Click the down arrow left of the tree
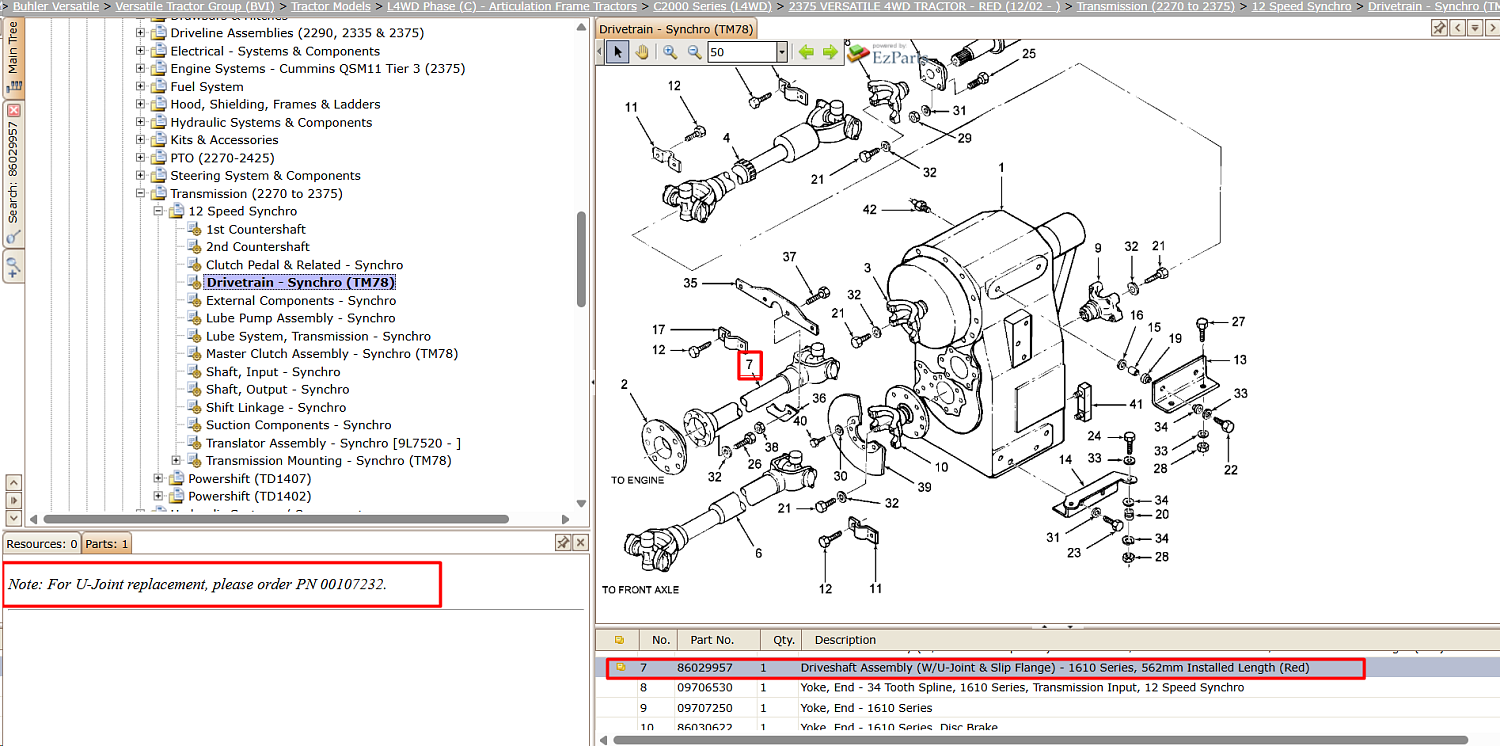 click(x=13, y=517)
